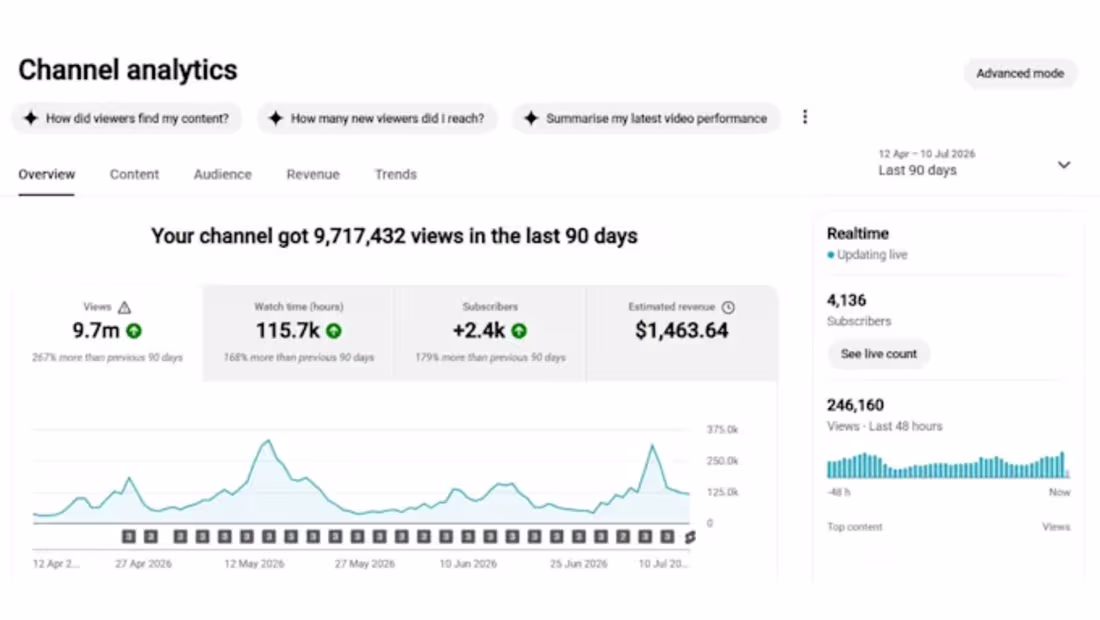Go to the Audience tab
Viewport: 1100px width, 620px height.
coord(222,175)
